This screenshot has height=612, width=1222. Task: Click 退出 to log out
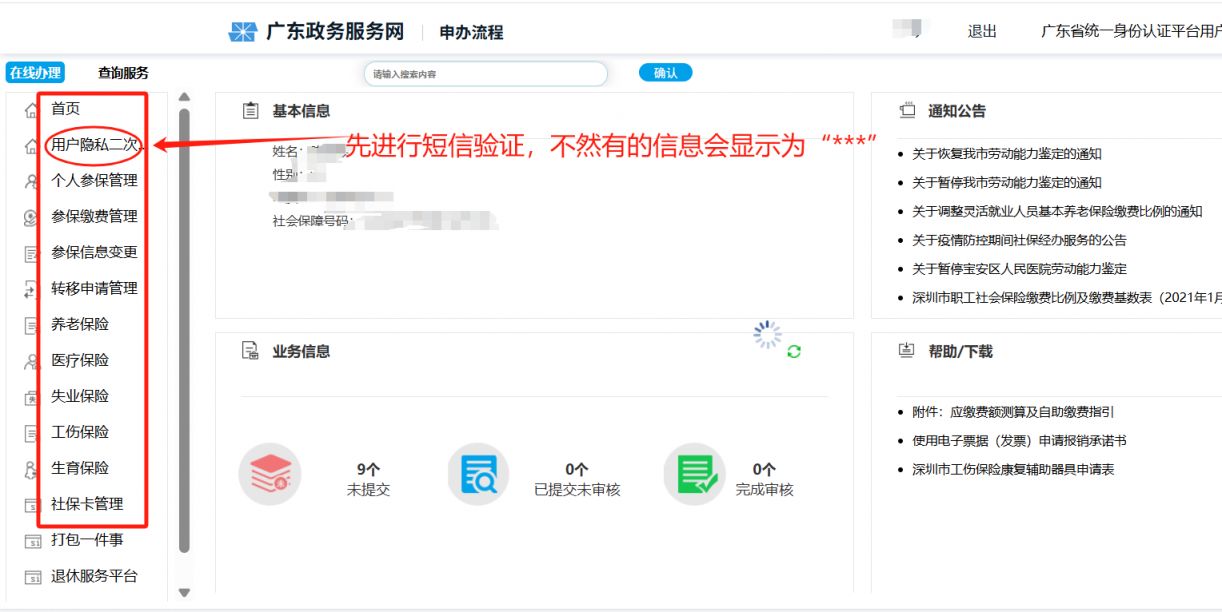click(x=982, y=32)
